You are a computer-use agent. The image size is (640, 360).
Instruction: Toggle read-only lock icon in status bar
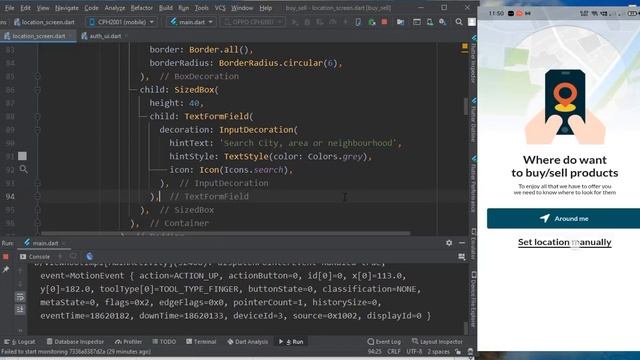(x=458, y=351)
